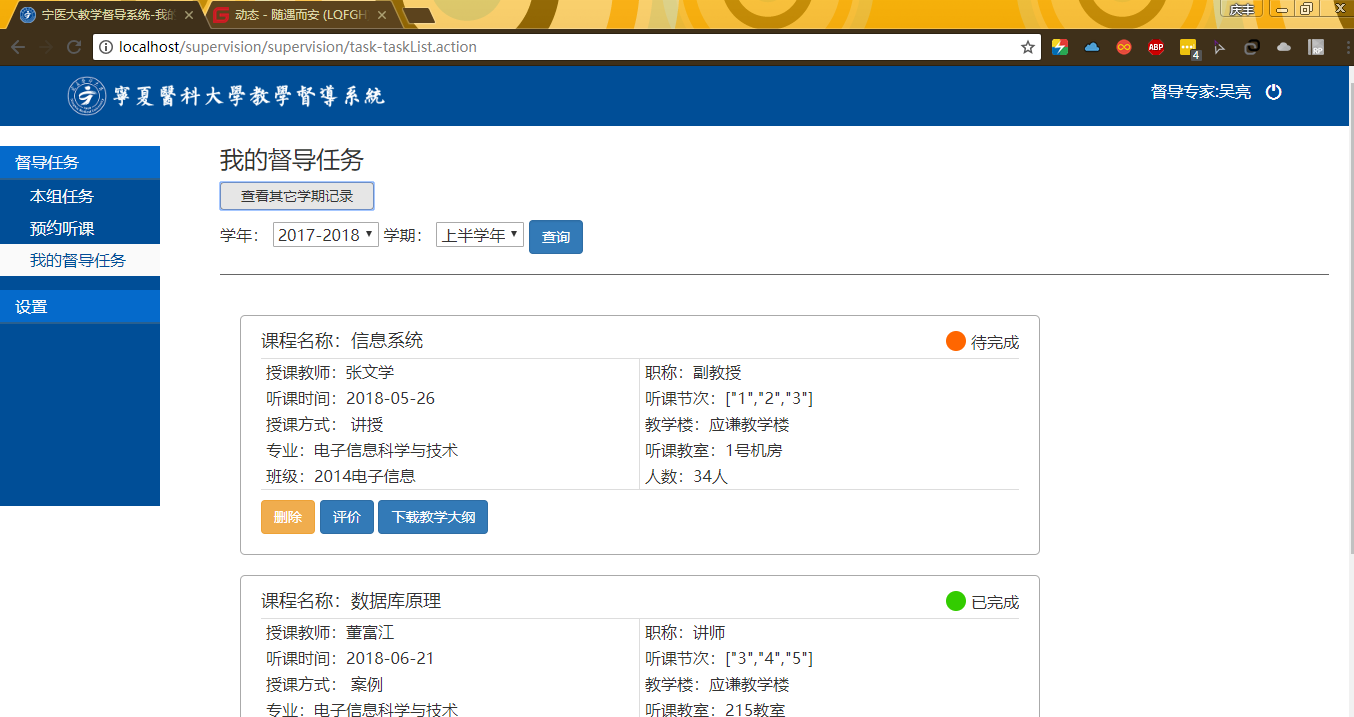Viewport: 1354px width, 717px height.
Task: Click 授课方式：讲授 text
Action: (x=324, y=425)
